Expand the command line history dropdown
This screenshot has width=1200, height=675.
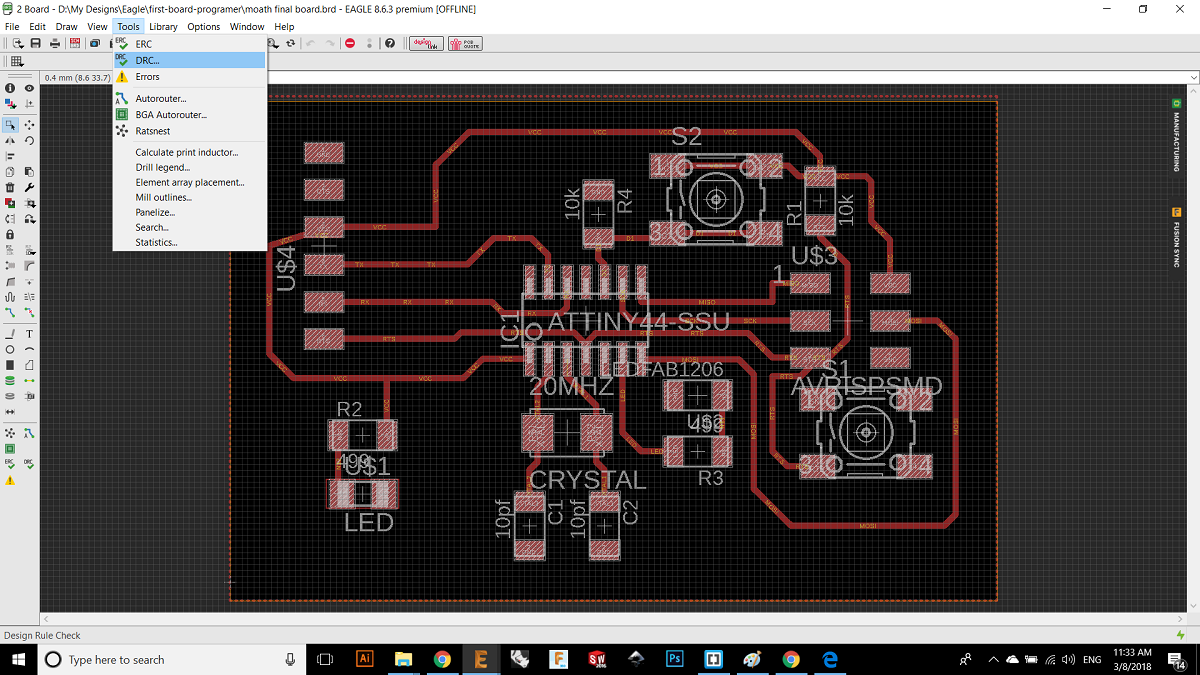point(1193,77)
